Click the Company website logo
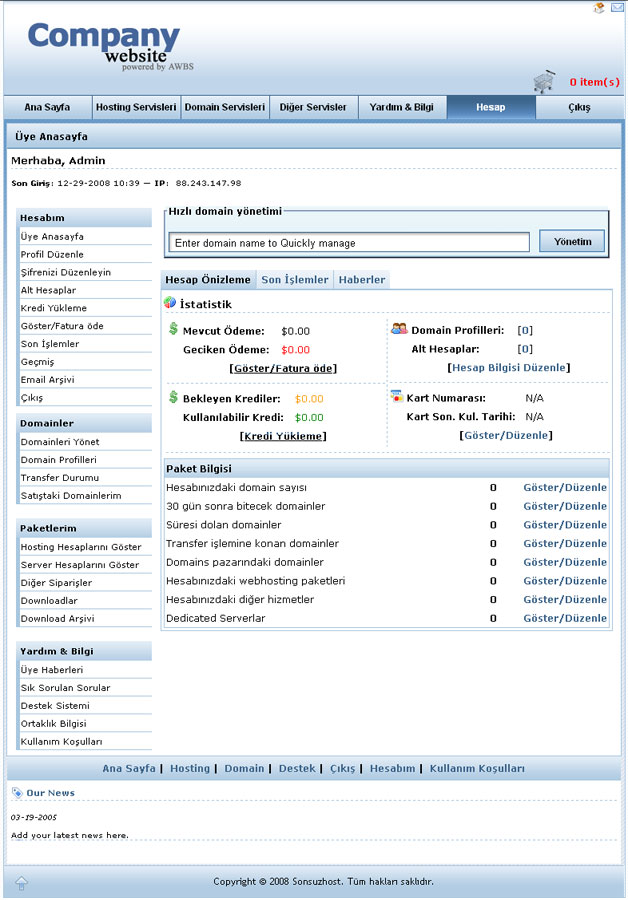The image size is (628, 900). [110, 46]
